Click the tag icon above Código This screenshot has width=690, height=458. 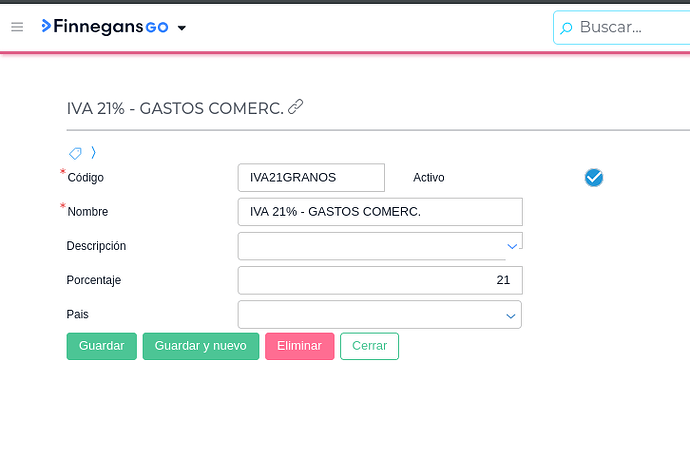[75, 153]
